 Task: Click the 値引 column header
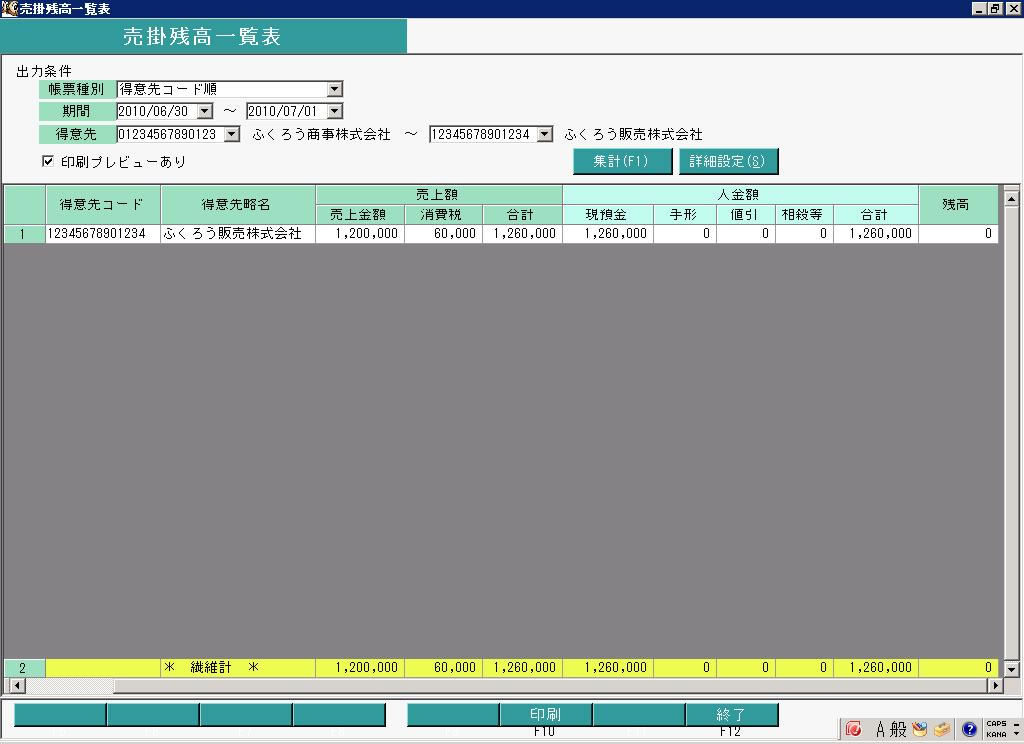point(745,215)
